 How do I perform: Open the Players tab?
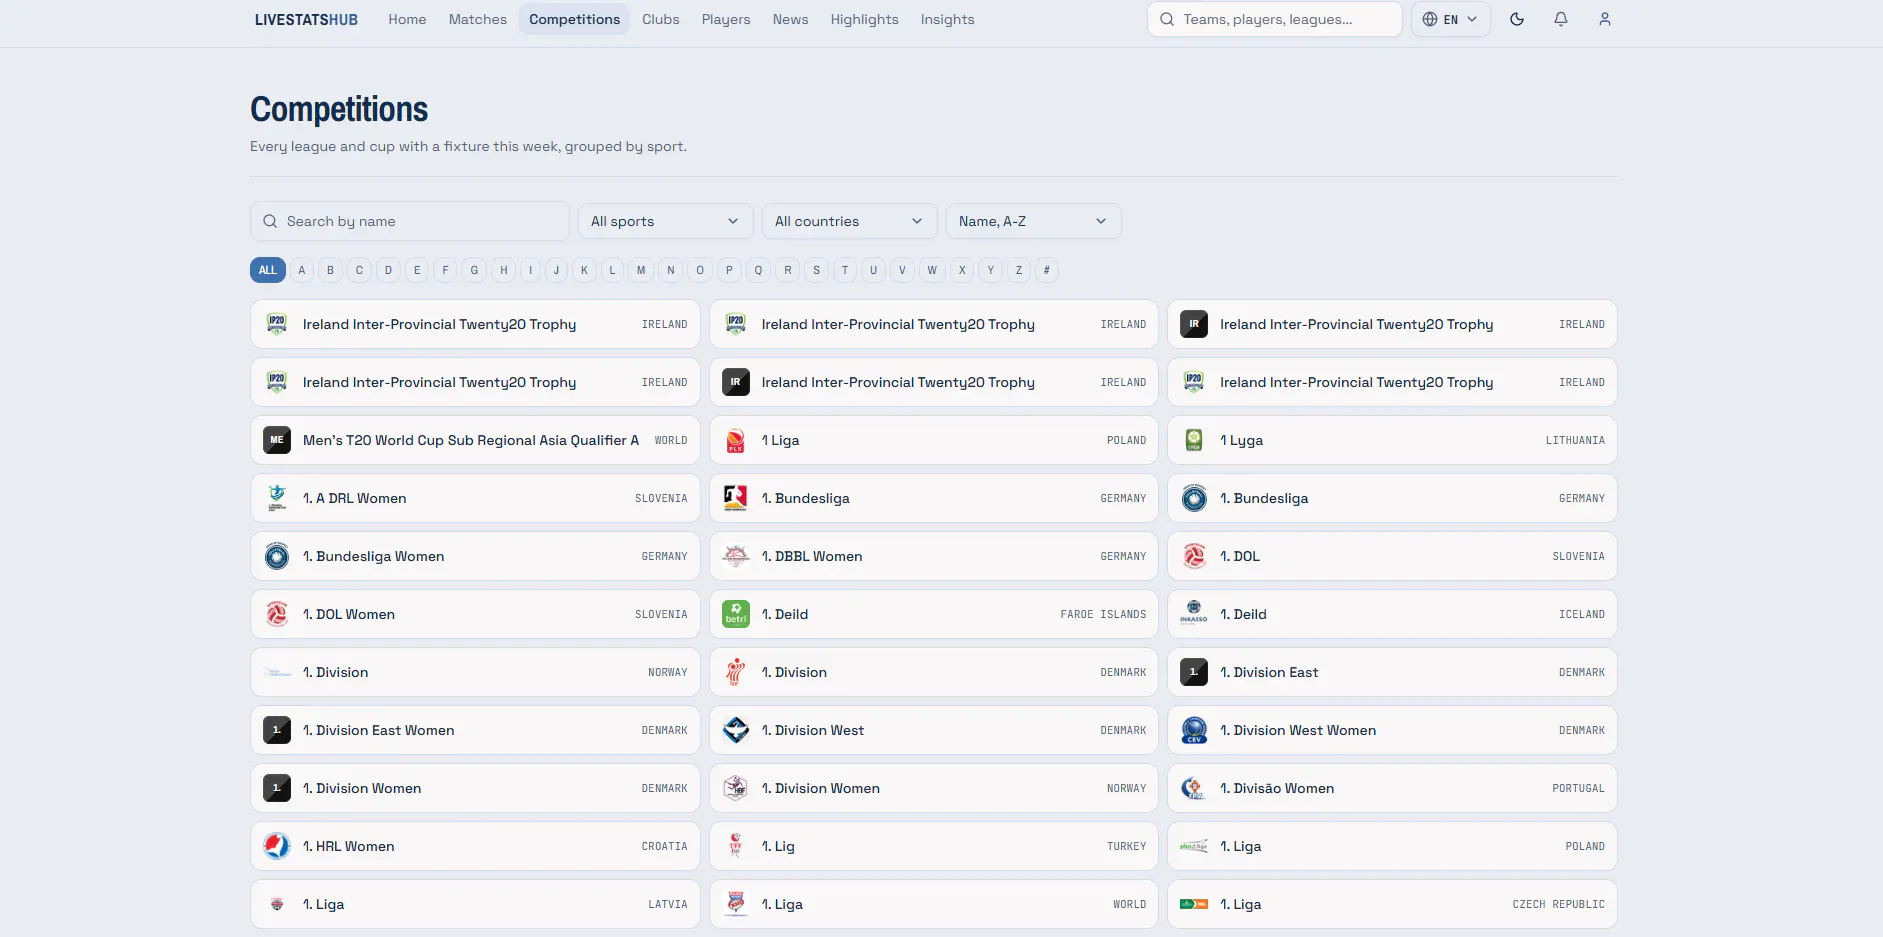(x=726, y=19)
